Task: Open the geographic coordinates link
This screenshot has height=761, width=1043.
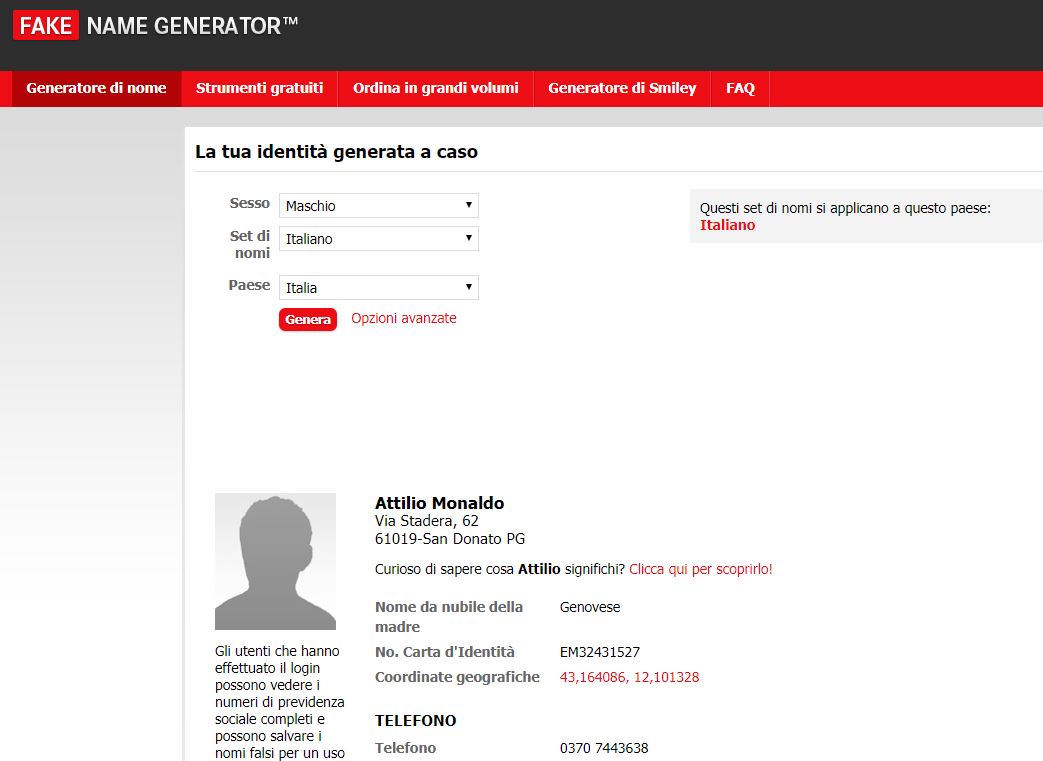Action: (x=629, y=677)
